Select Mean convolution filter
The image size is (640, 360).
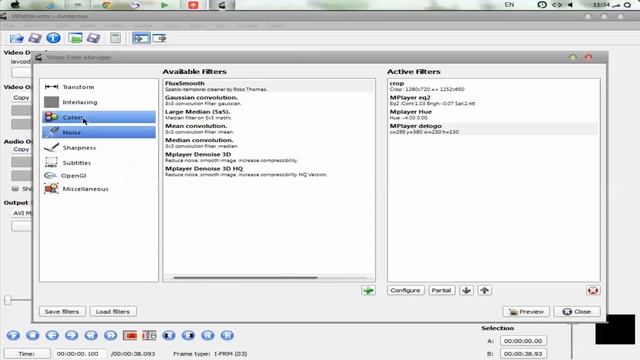click(269, 129)
